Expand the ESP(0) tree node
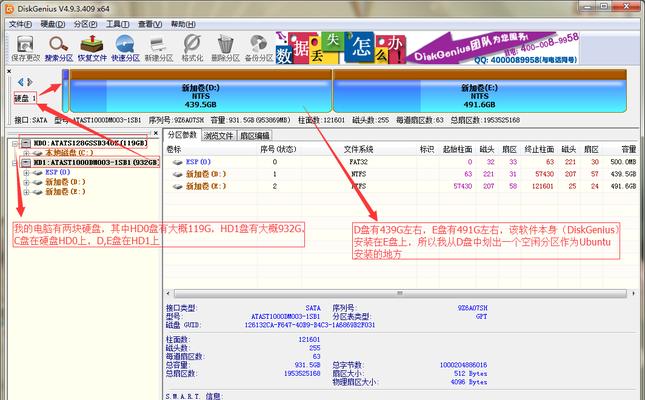Screen dimensions: 645x400 26,172
